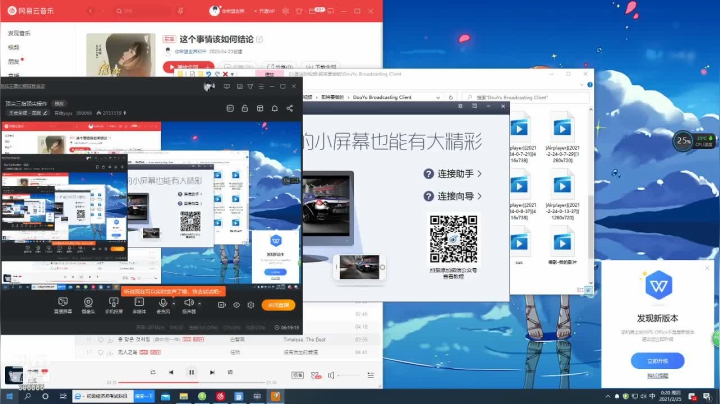Adjust the NetEase volume slider
This screenshot has width=720, height=404.
click(349, 376)
